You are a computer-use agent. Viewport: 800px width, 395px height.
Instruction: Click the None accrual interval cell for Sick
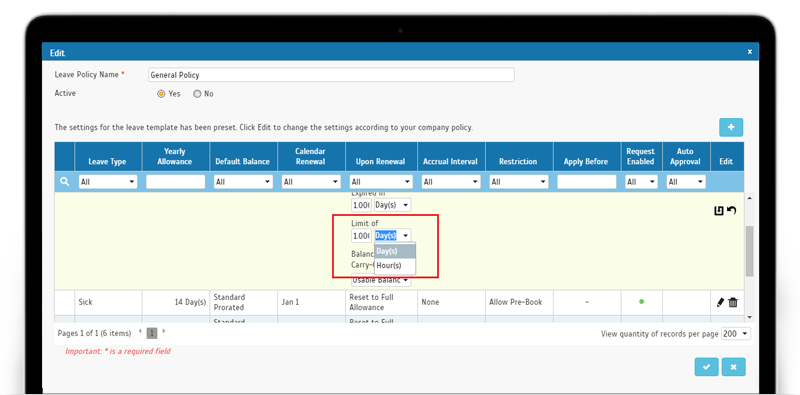point(451,302)
